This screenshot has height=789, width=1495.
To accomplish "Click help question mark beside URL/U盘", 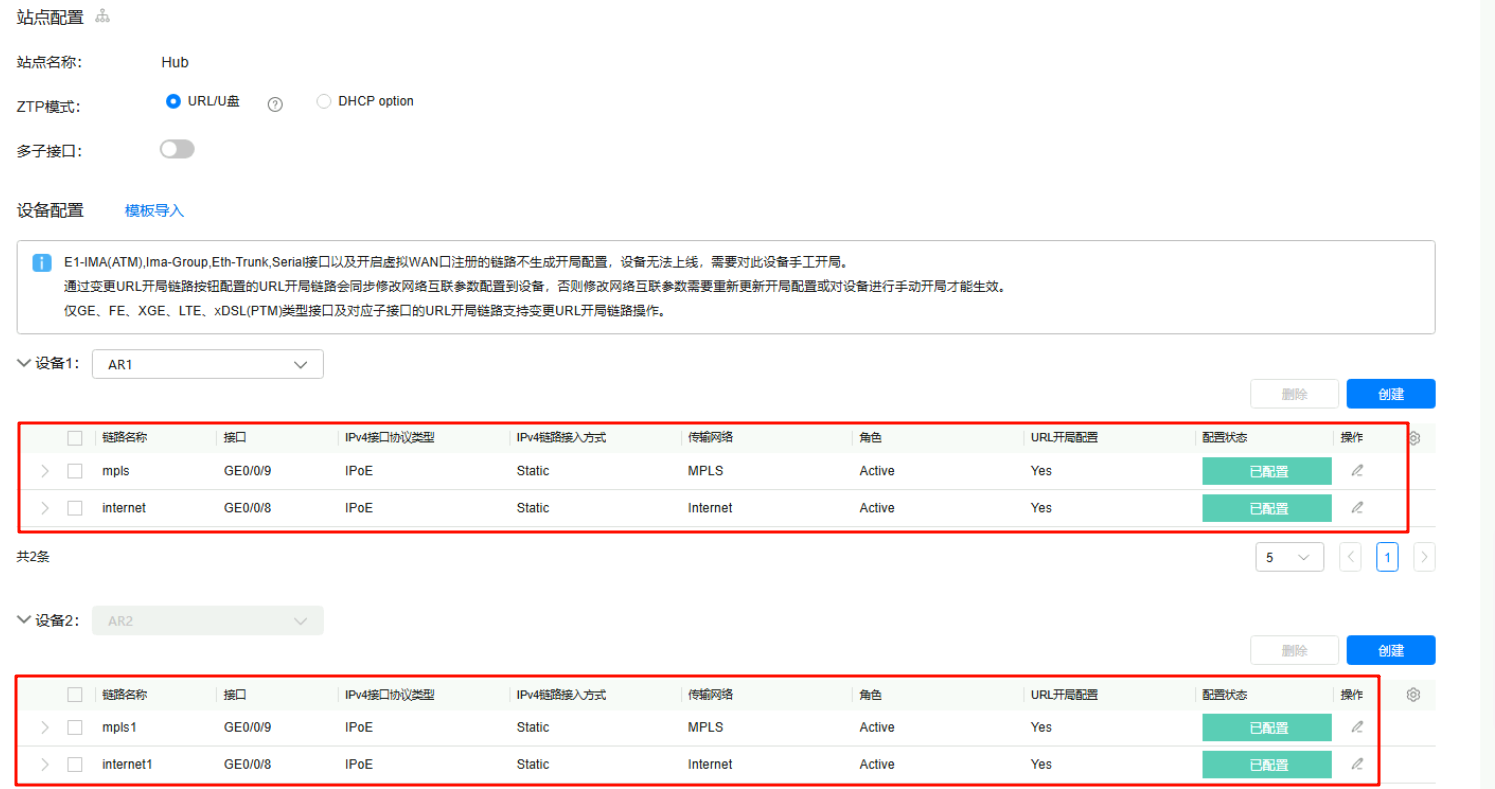I will [x=275, y=104].
